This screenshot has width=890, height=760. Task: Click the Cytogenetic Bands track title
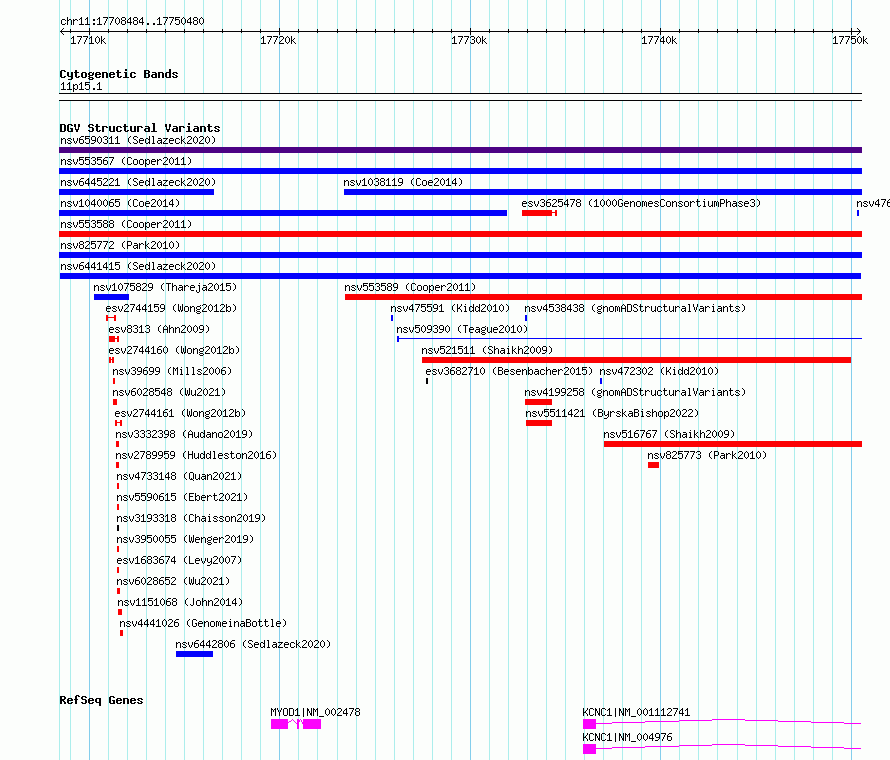(119, 74)
